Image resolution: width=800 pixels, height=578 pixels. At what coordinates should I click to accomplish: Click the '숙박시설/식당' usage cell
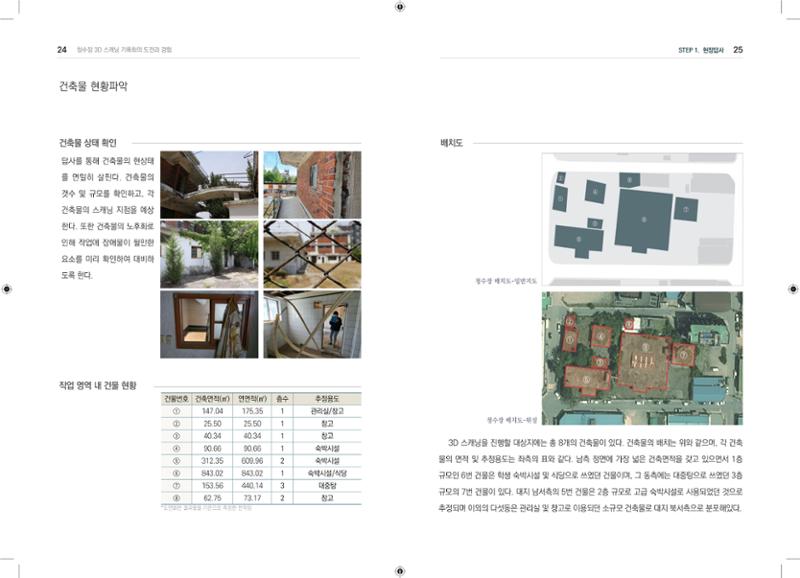[327, 473]
